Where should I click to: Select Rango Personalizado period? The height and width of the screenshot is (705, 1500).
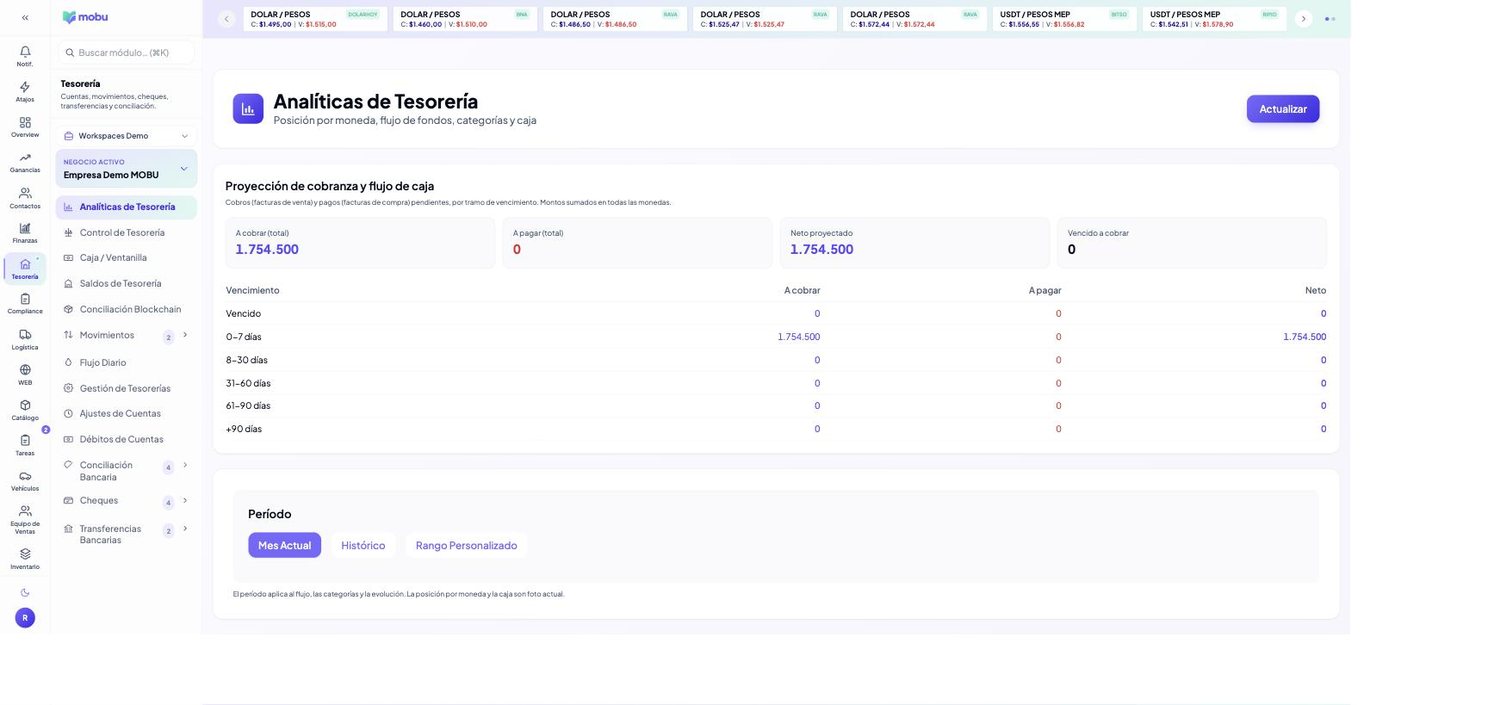(467, 545)
